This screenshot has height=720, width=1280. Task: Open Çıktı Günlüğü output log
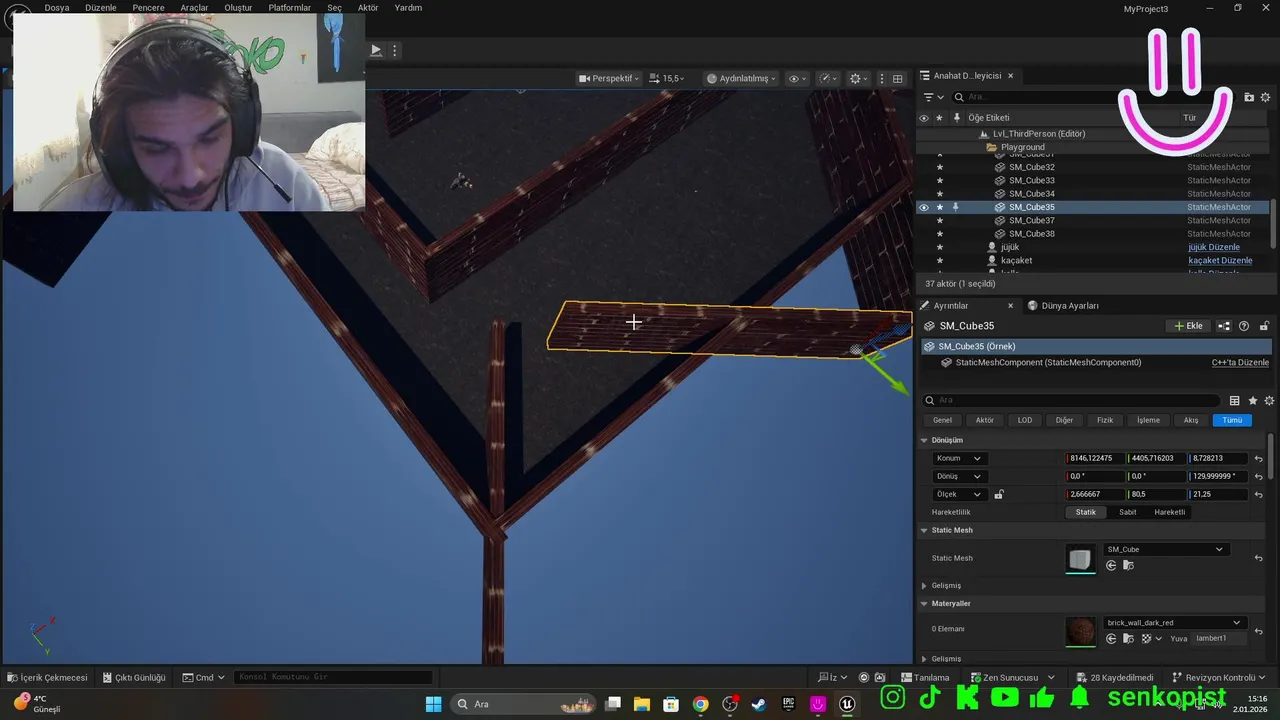(x=133, y=677)
